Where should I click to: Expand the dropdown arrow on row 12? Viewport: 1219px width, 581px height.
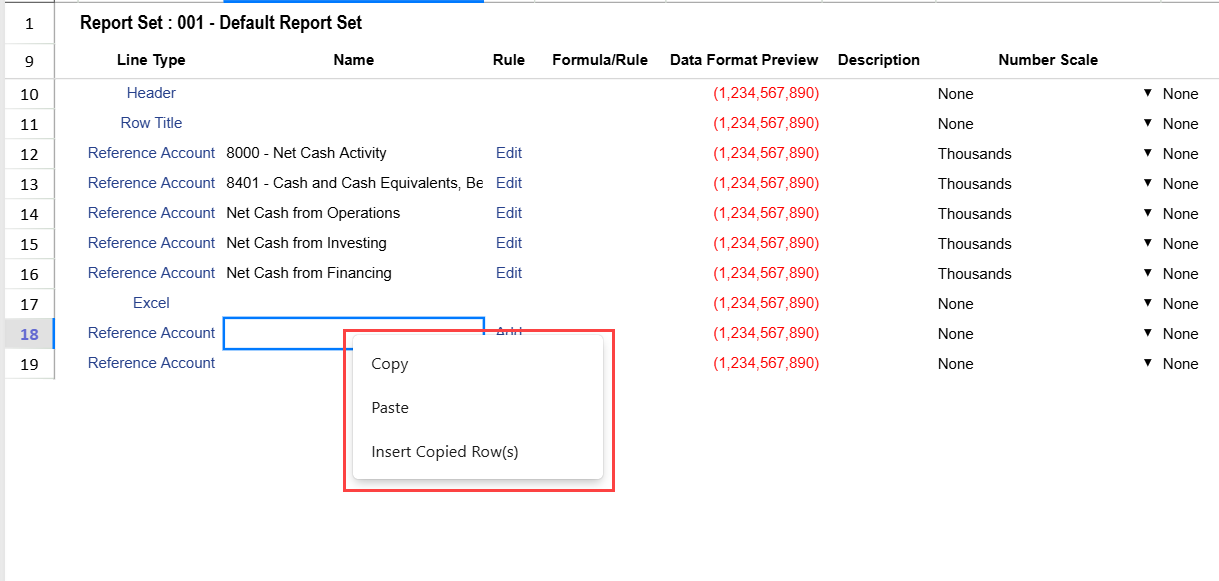point(1148,153)
